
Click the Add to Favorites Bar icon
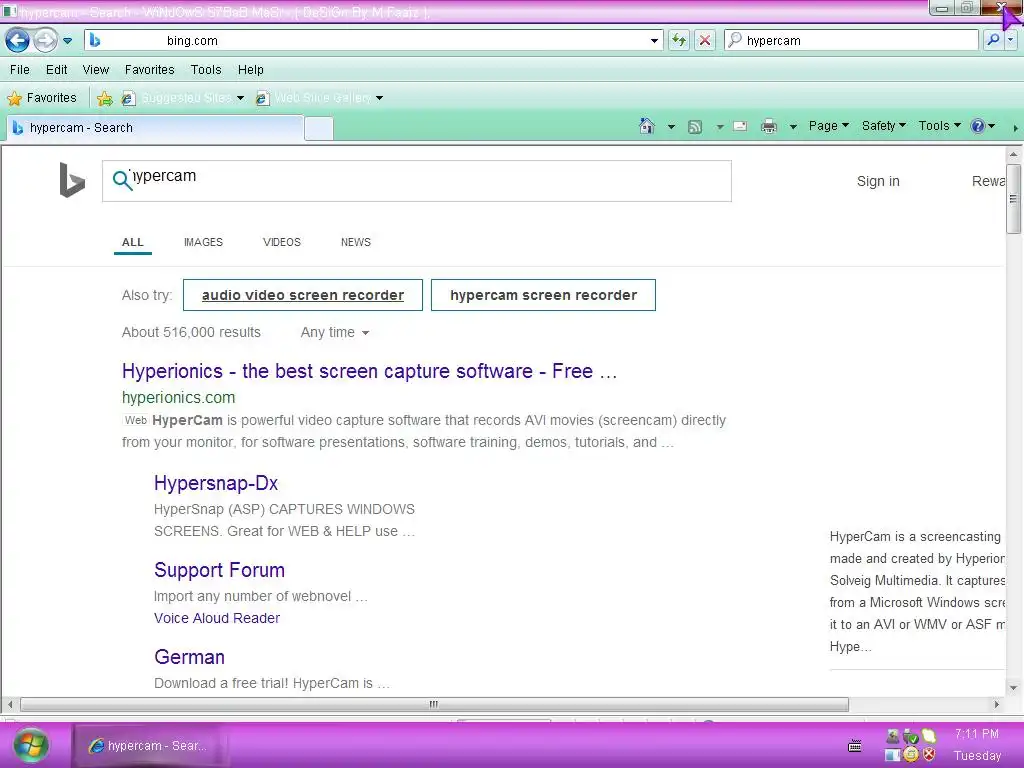point(104,99)
